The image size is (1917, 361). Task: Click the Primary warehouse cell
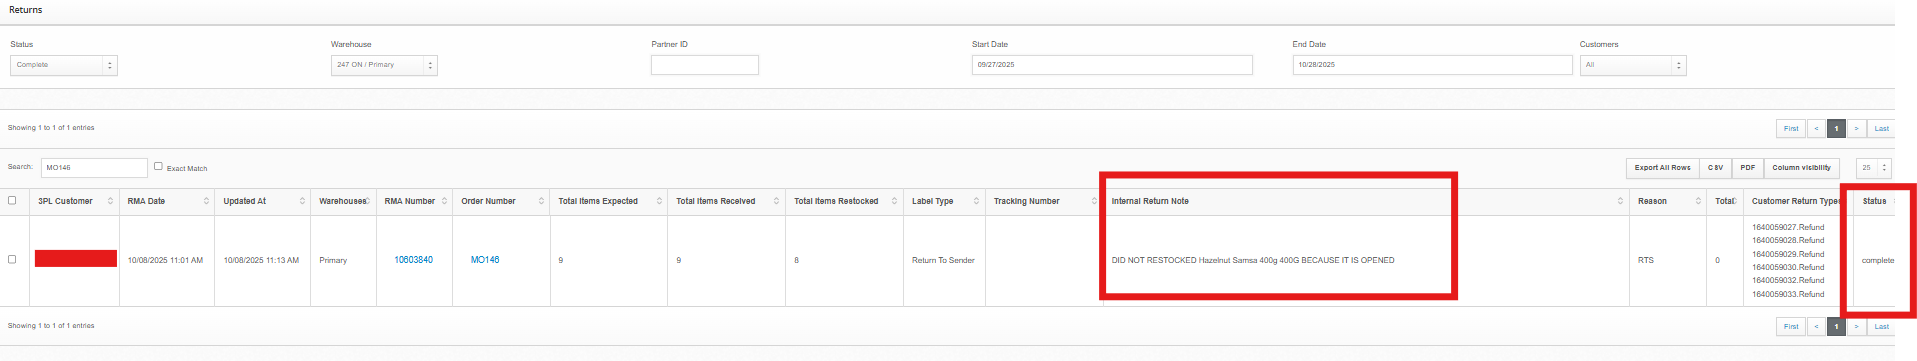333,260
